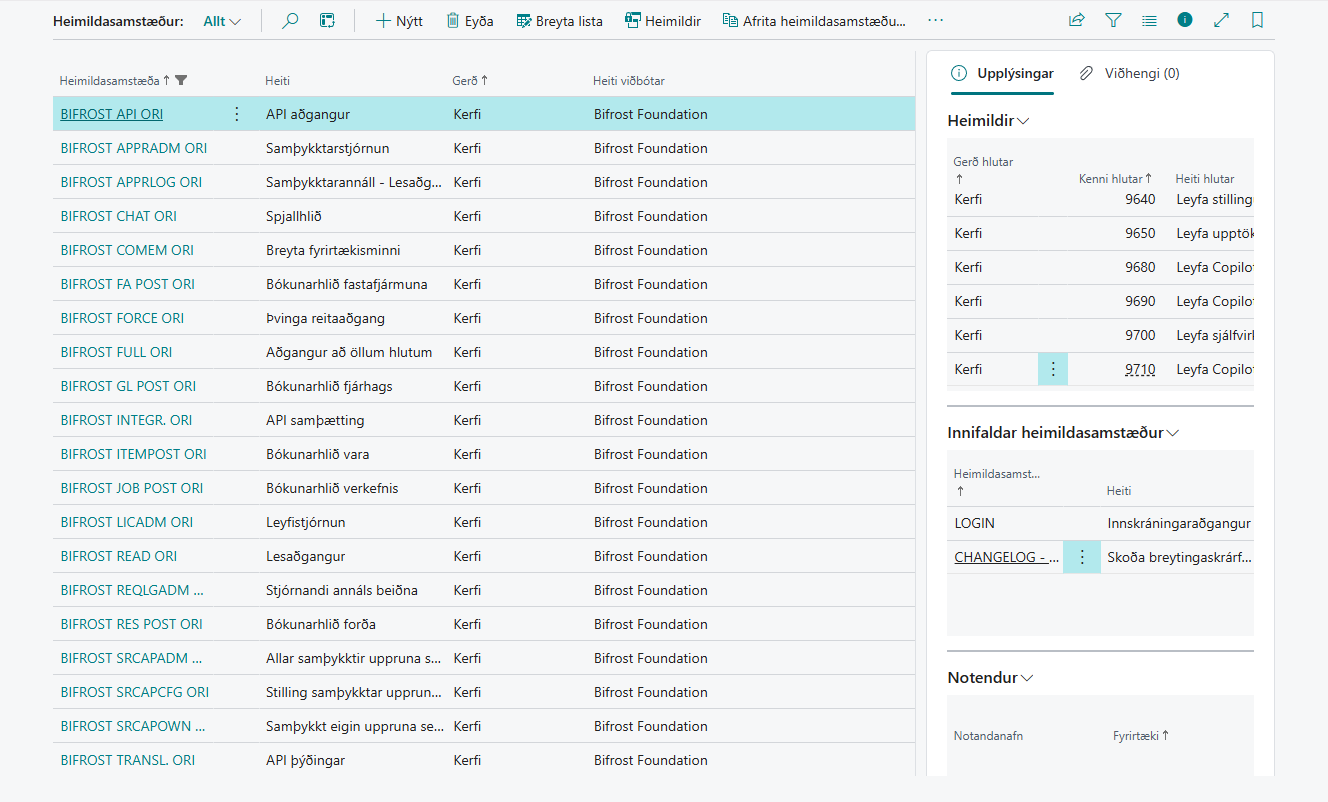
Task: Click the bookmark icon
Action: point(1257,20)
